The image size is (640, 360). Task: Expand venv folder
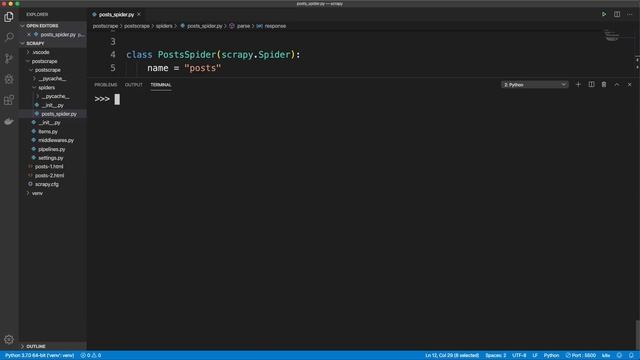(x=37, y=193)
